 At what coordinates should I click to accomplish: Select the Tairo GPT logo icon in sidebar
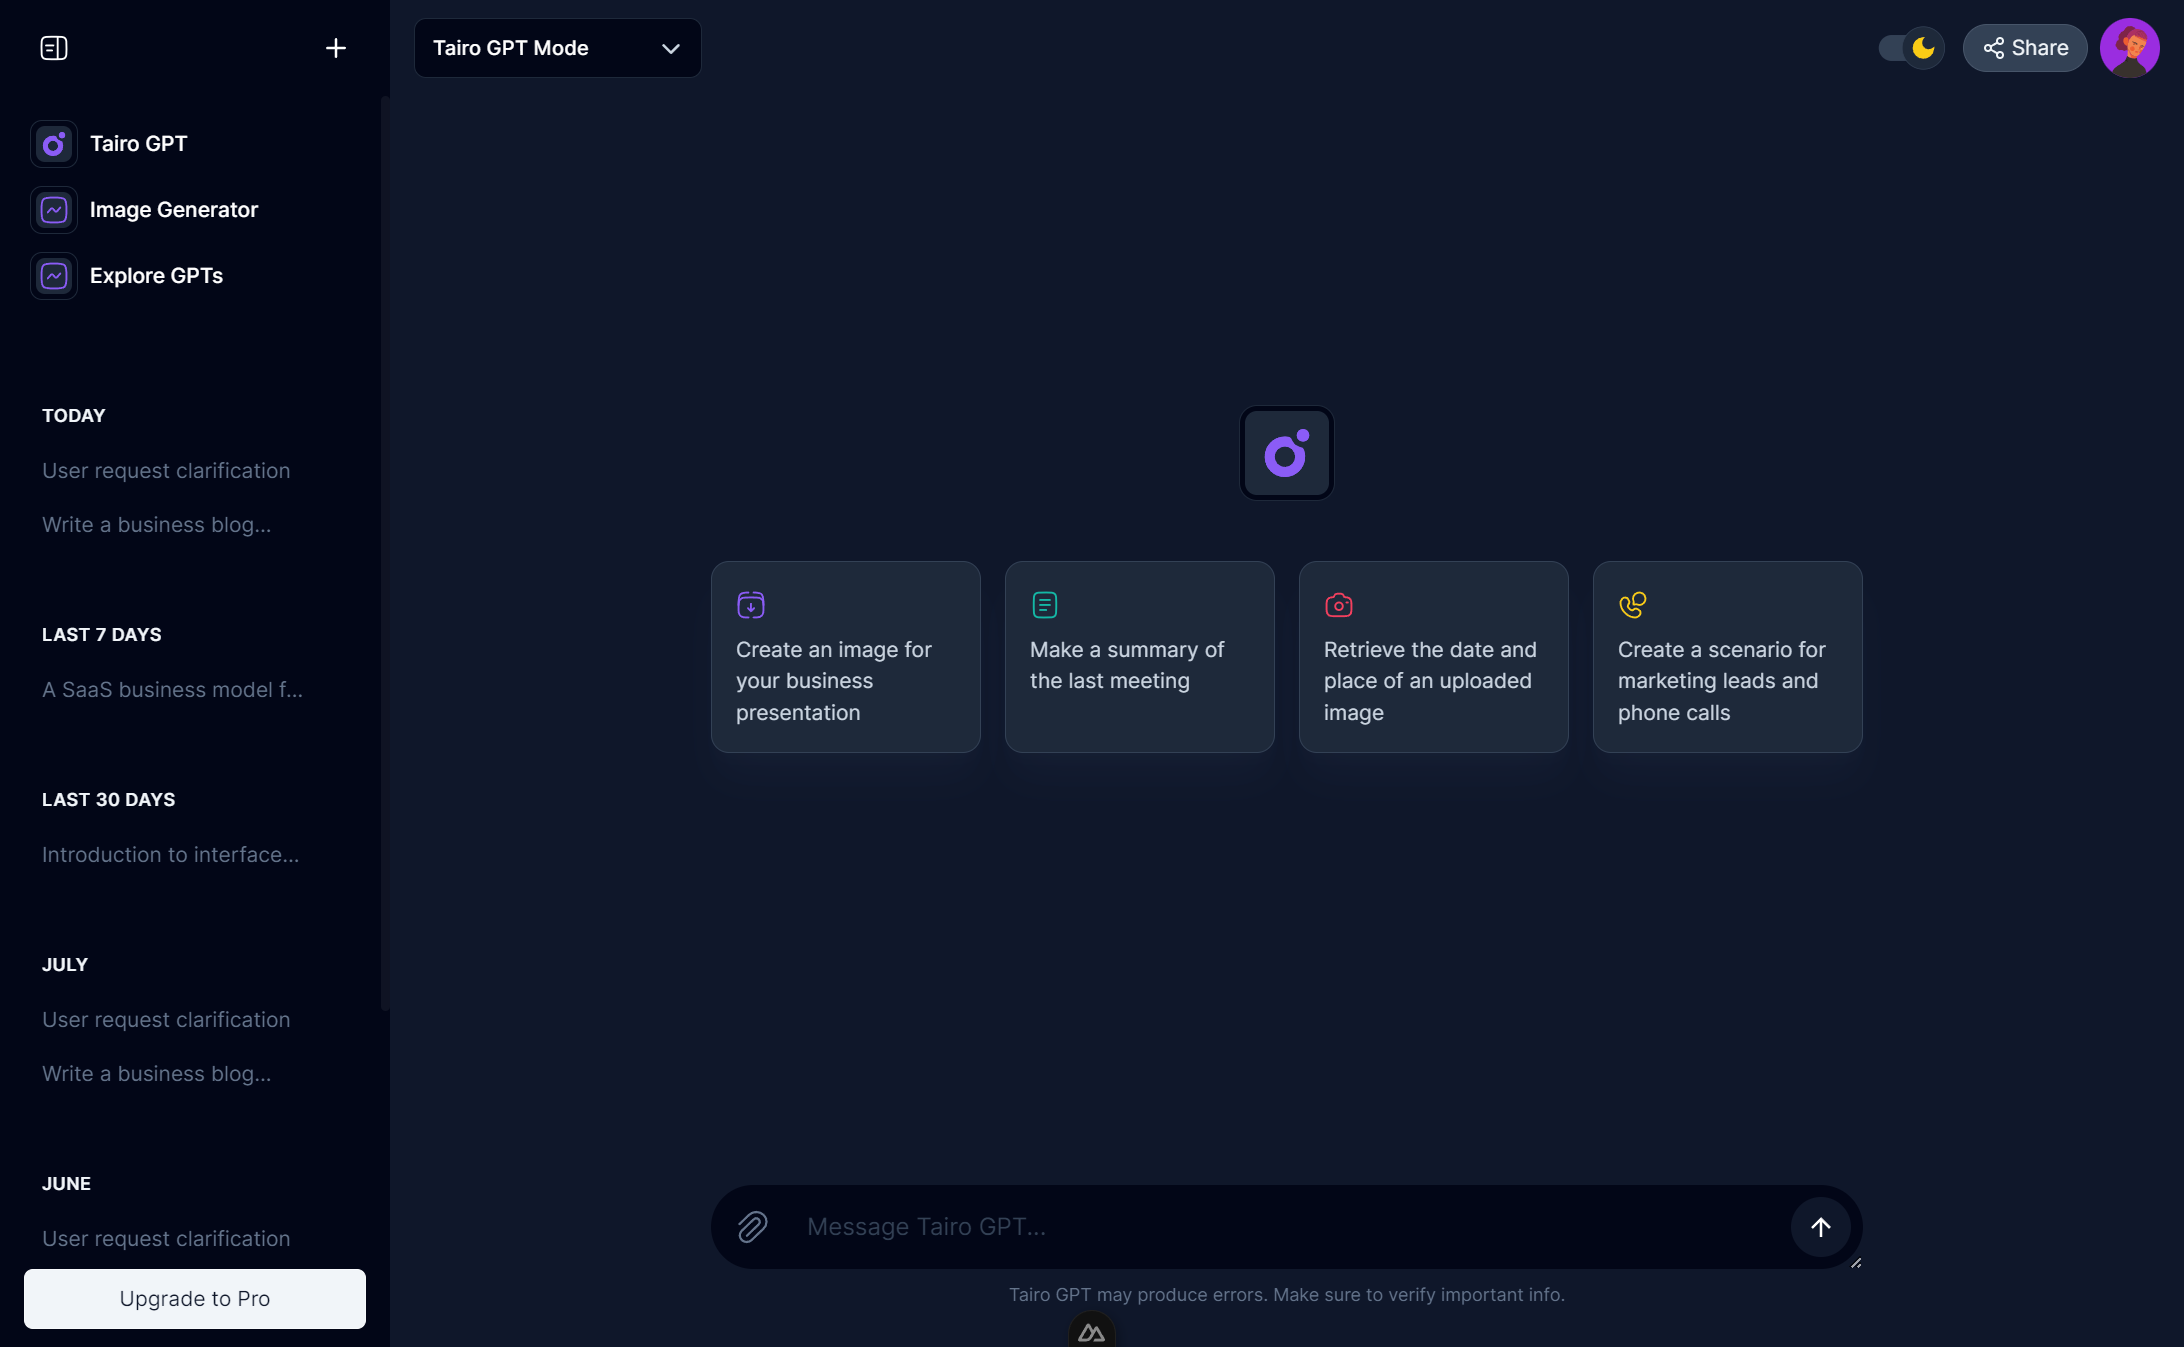click(53, 144)
